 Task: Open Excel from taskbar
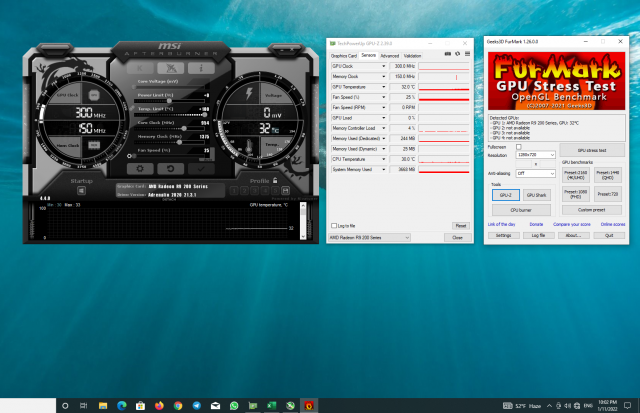(271, 406)
